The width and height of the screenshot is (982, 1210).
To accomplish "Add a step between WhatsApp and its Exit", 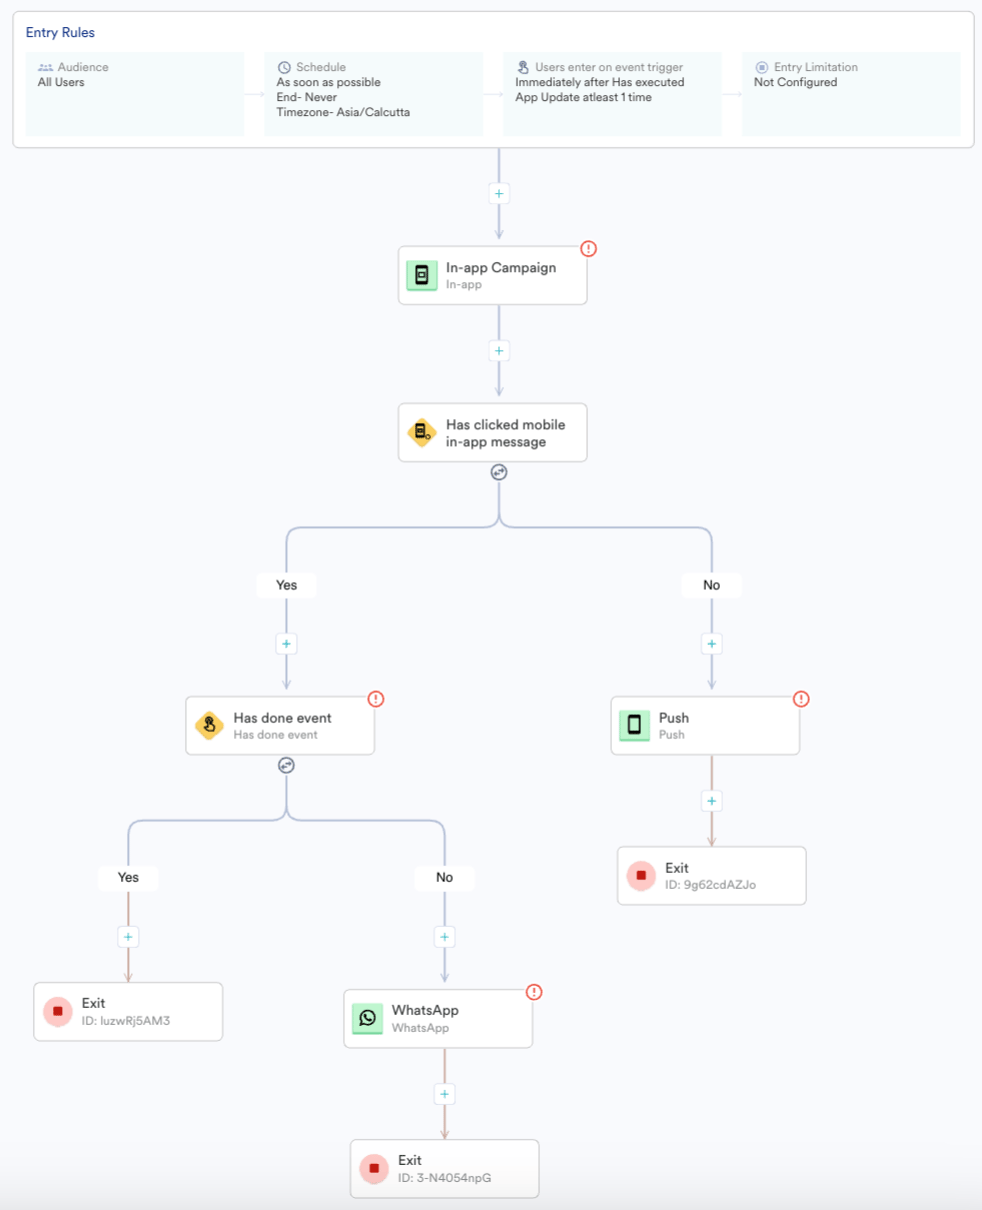I will click(x=445, y=1094).
